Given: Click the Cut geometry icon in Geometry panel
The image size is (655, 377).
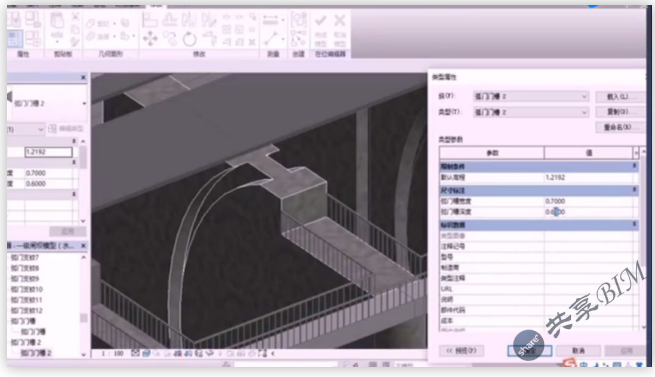Looking at the screenshot, I should click(x=91, y=23).
